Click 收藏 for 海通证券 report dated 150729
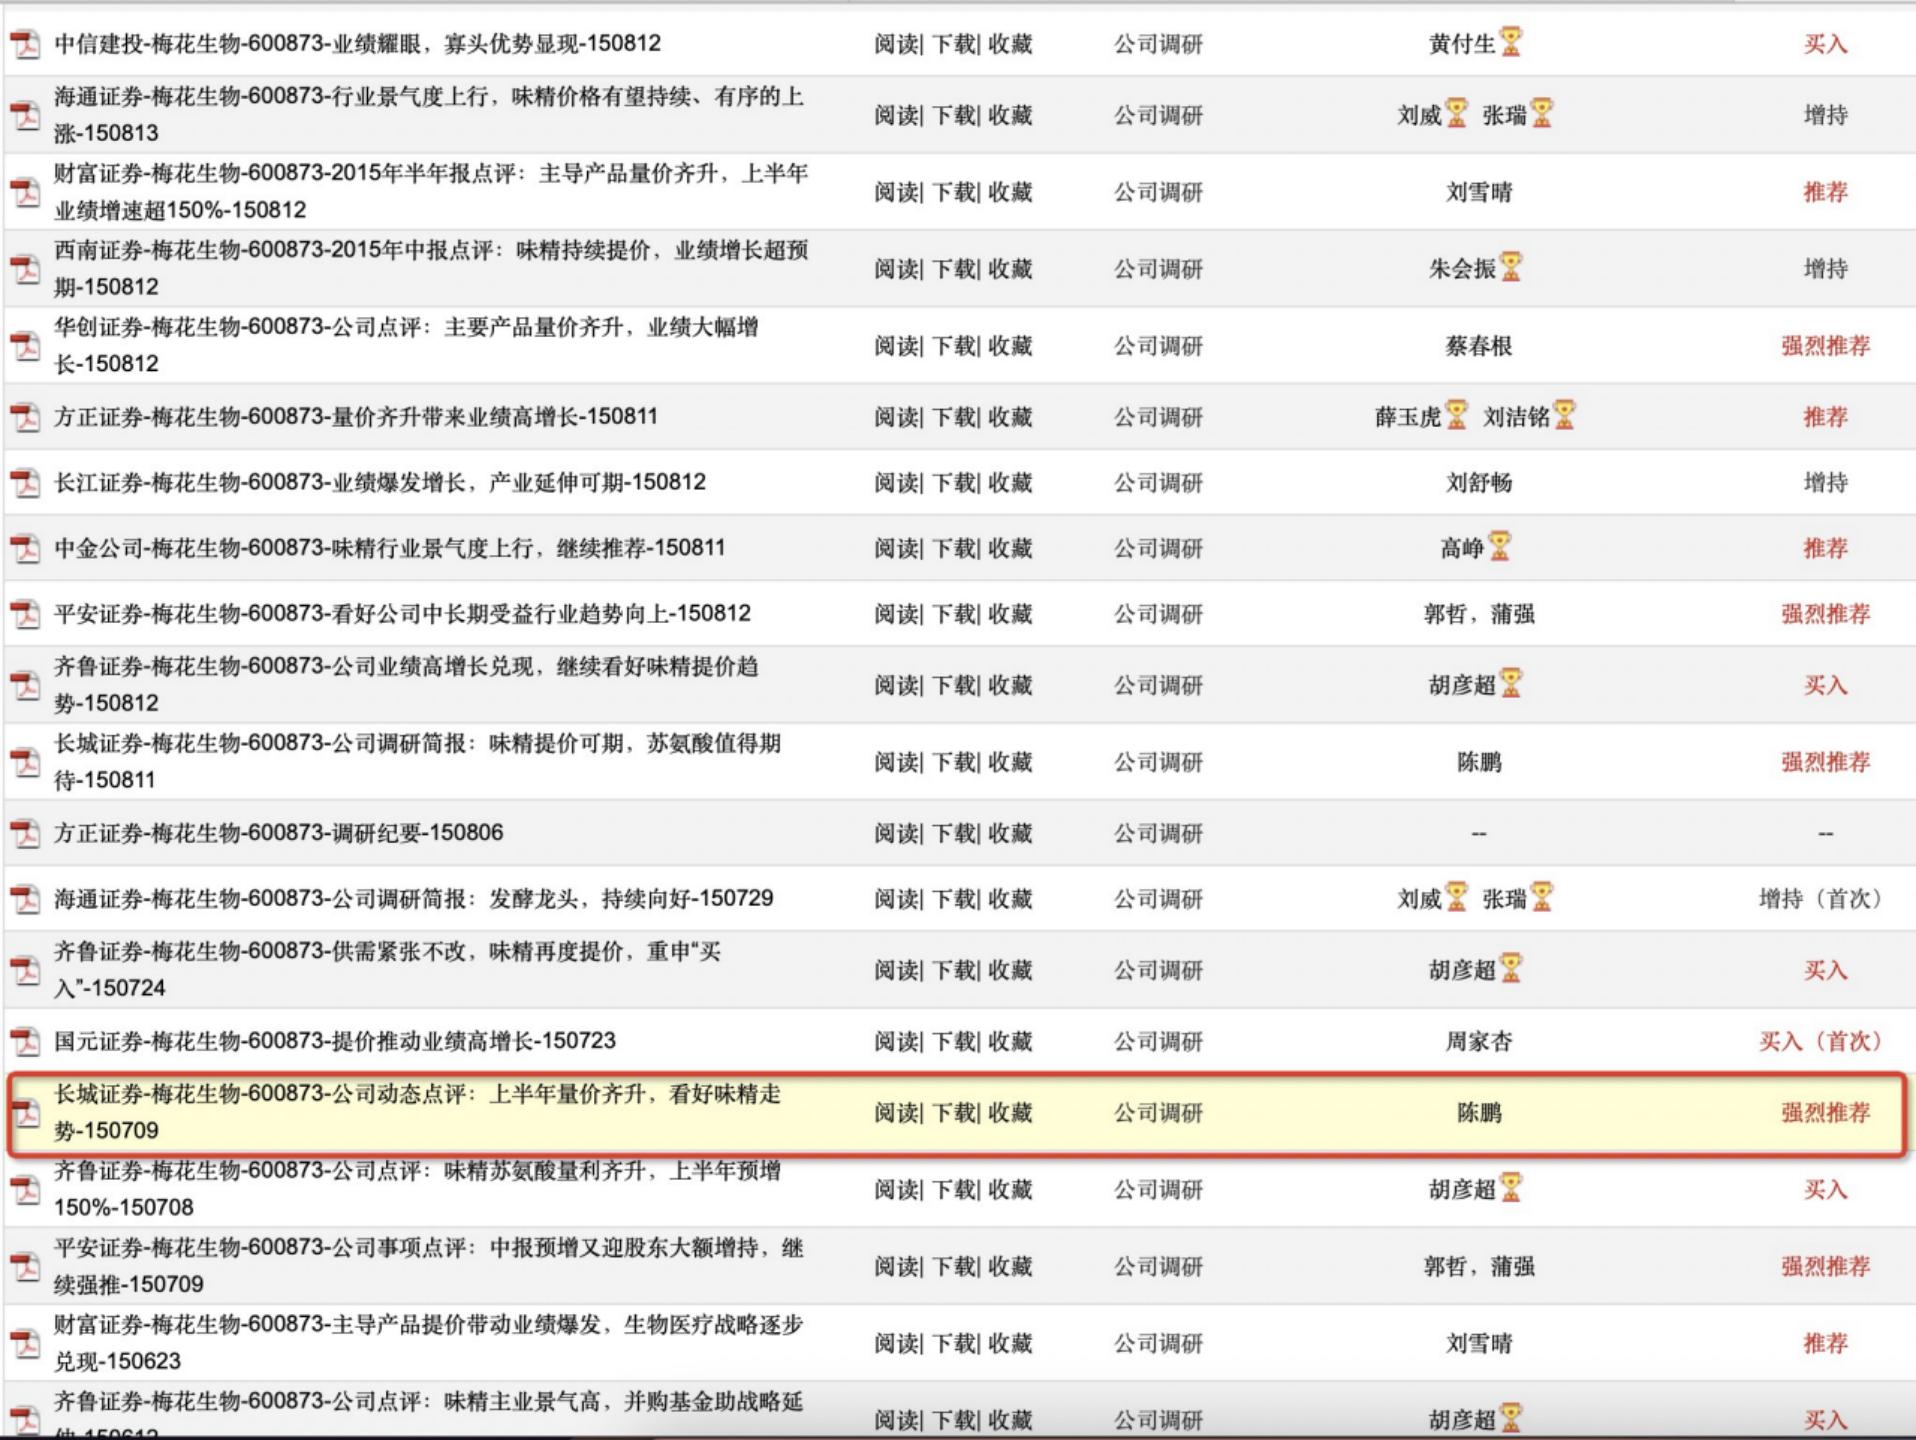This screenshot has height=1440, width=1916. point(1010,899)
